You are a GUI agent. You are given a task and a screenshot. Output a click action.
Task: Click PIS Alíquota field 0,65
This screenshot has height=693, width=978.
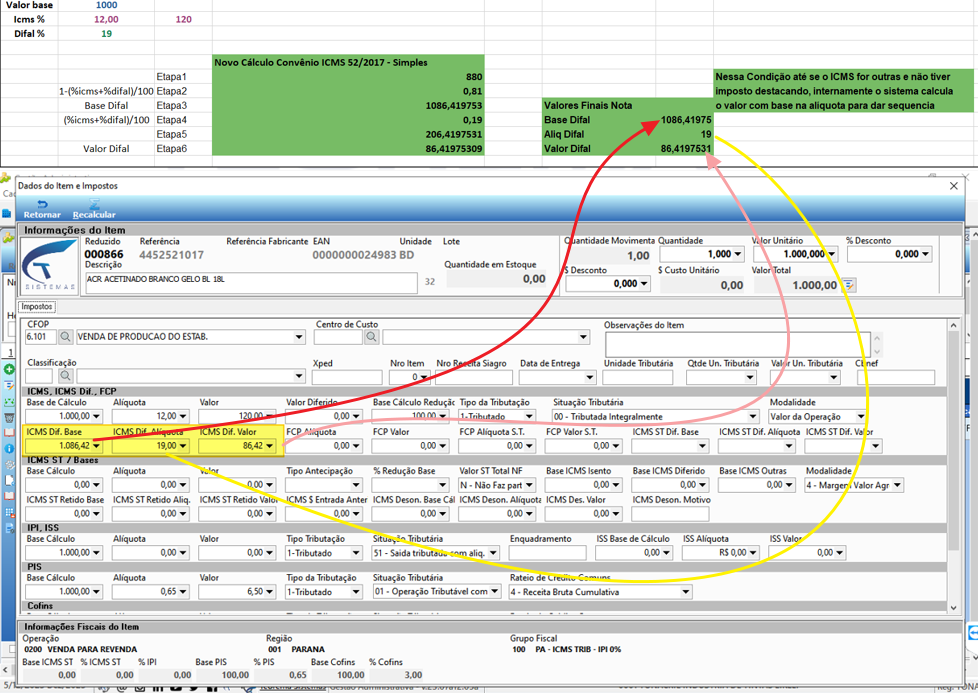click(x=150, y=591)
